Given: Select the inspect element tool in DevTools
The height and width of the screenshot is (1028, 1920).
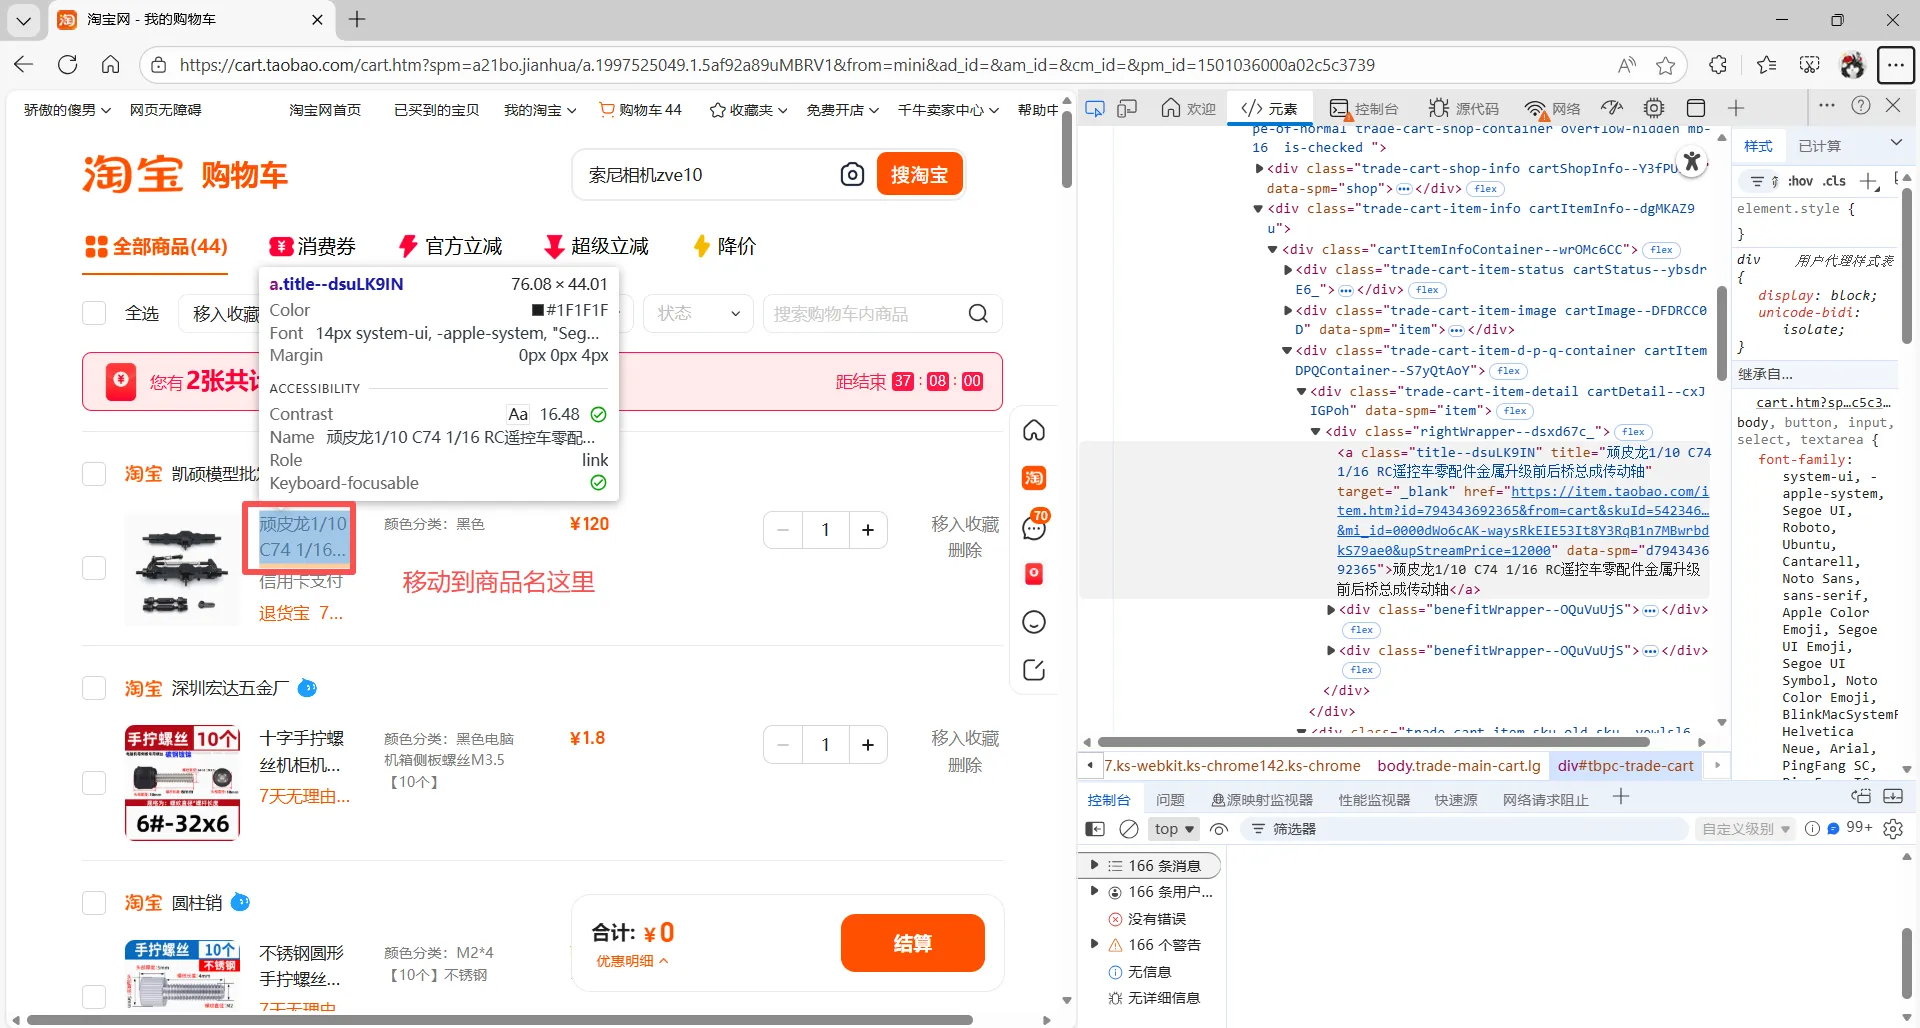Looking at the screenshot, I should (1095, 108).
